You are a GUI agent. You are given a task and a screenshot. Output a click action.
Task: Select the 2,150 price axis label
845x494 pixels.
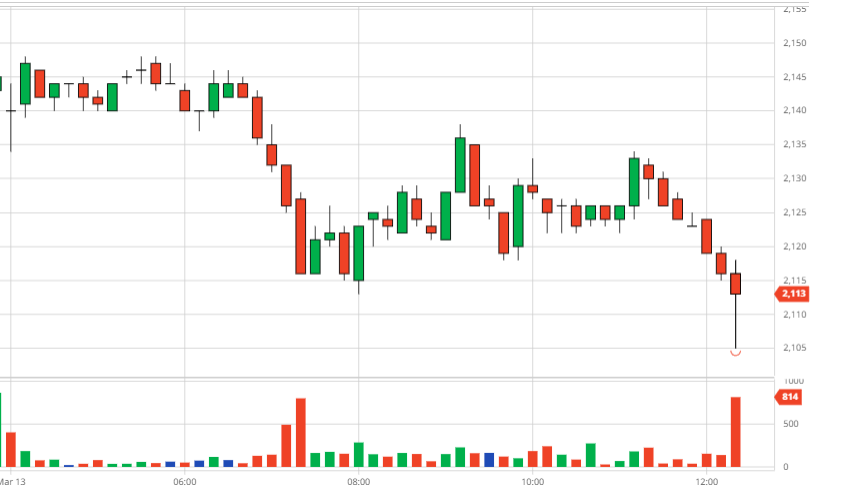tap(794, 43)
